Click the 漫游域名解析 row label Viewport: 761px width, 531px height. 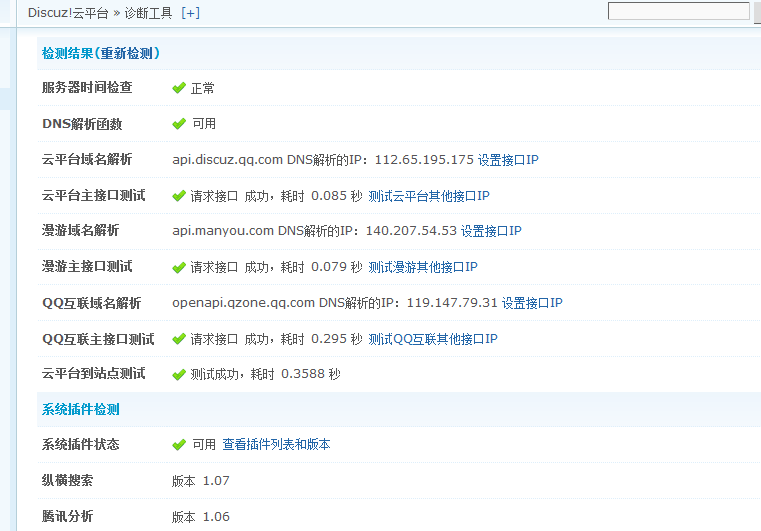pos(80,230)
